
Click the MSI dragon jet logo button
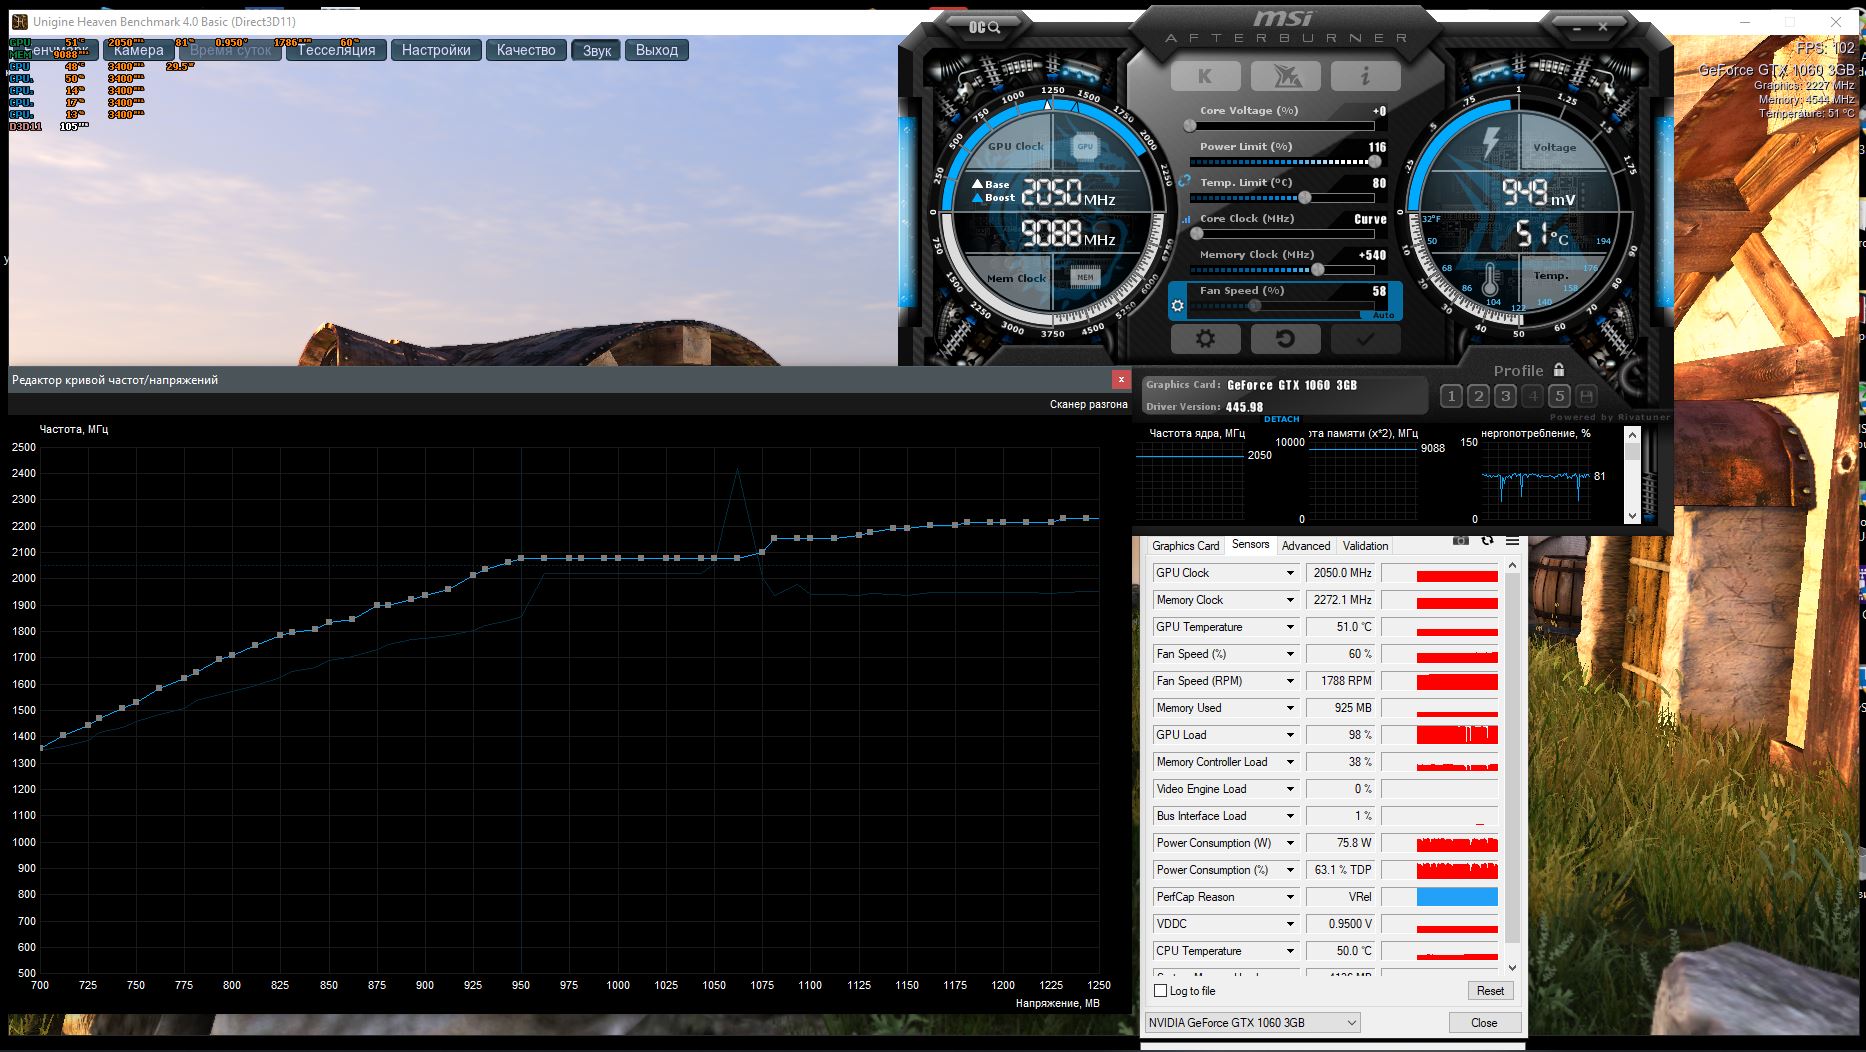1285,76
